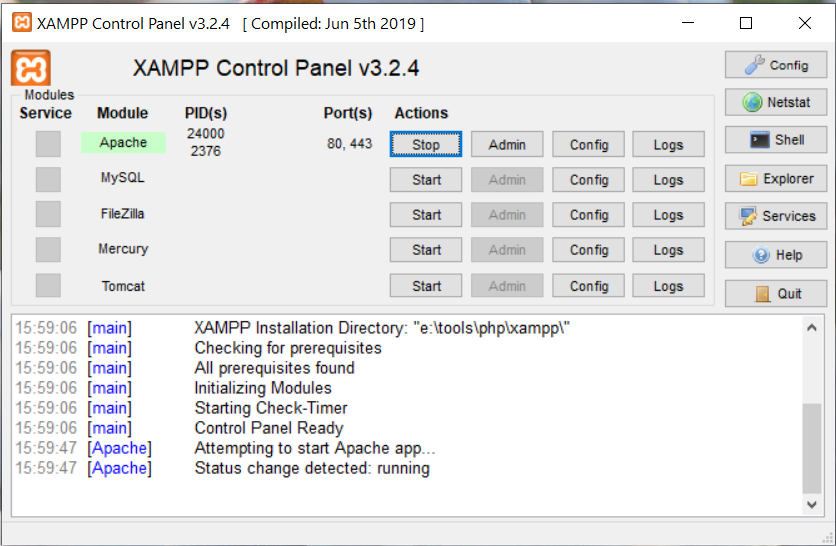
Task: Toggle the Tomcat service install checkbox
Action: coord(48,285)
